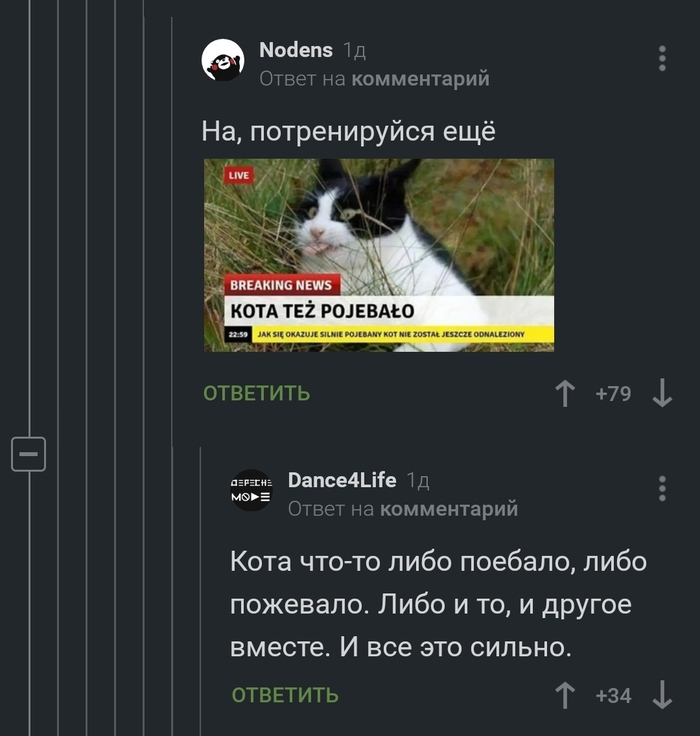Collapse the comment thread with the minus box
The height and width of the screenshot is (736, 700).
click(x=28, y=454)
